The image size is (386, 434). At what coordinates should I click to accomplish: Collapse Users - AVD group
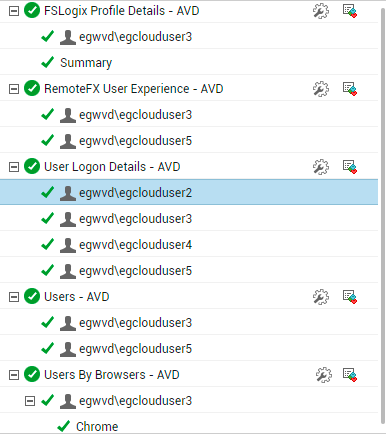14,297
